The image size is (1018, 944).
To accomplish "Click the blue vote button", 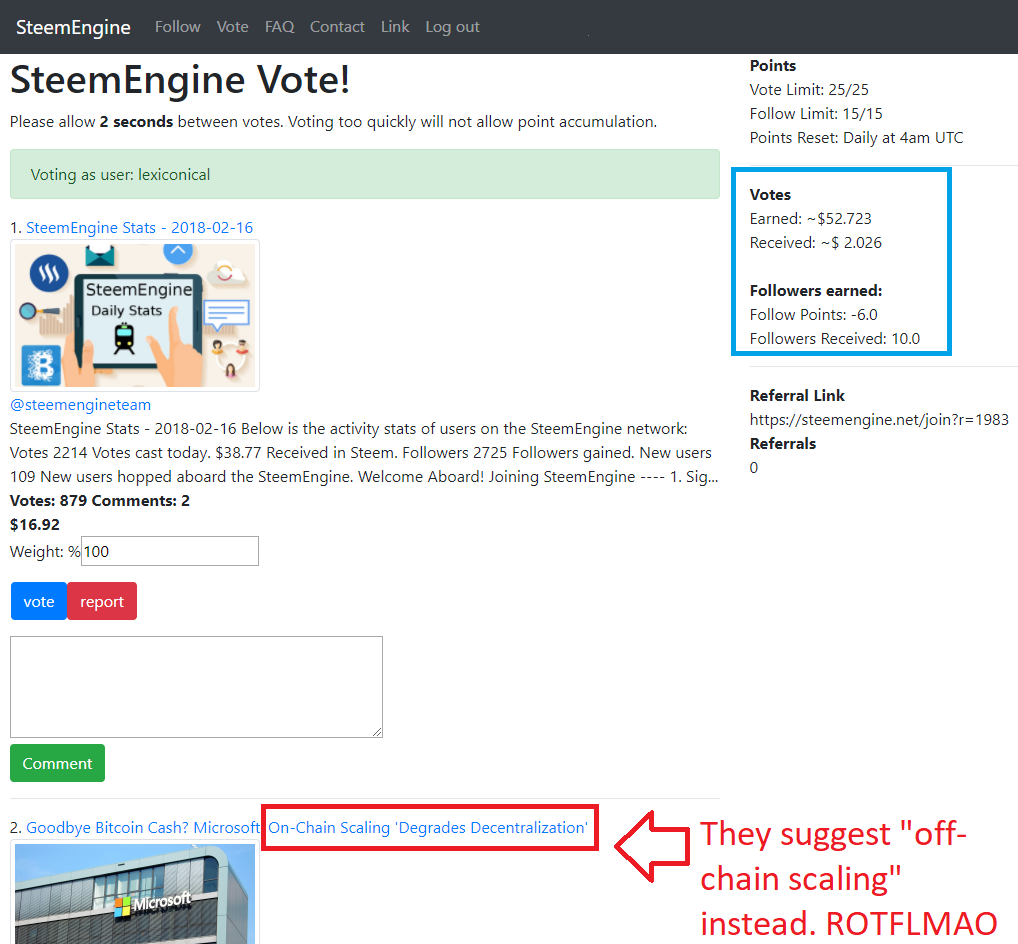I will click(39, 601).
